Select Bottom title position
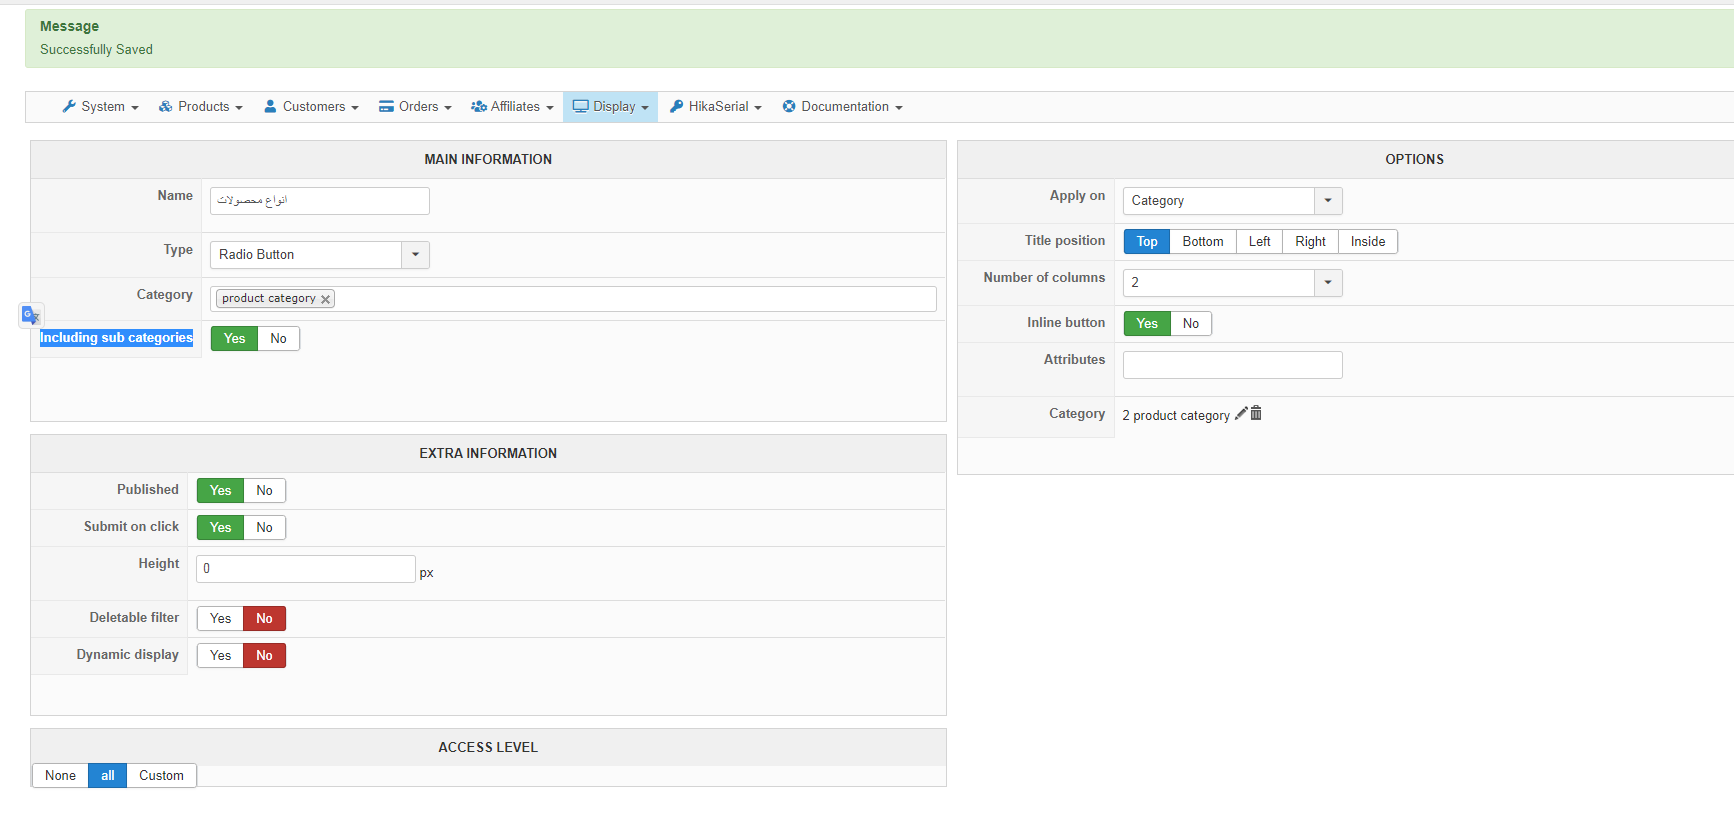Viewport: 1734px width, 825px height. tap(1203, 241)
